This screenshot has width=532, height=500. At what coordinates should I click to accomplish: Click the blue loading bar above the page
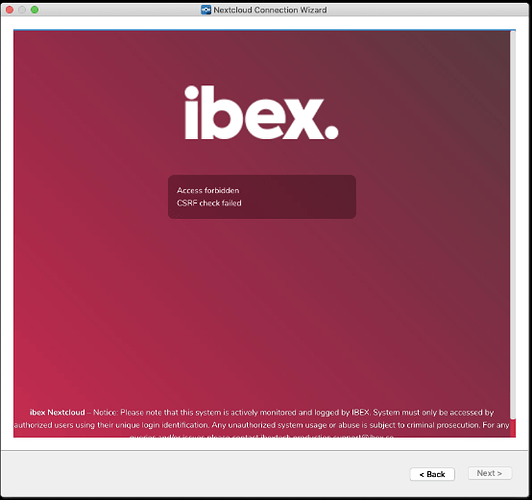pos(264,30)
